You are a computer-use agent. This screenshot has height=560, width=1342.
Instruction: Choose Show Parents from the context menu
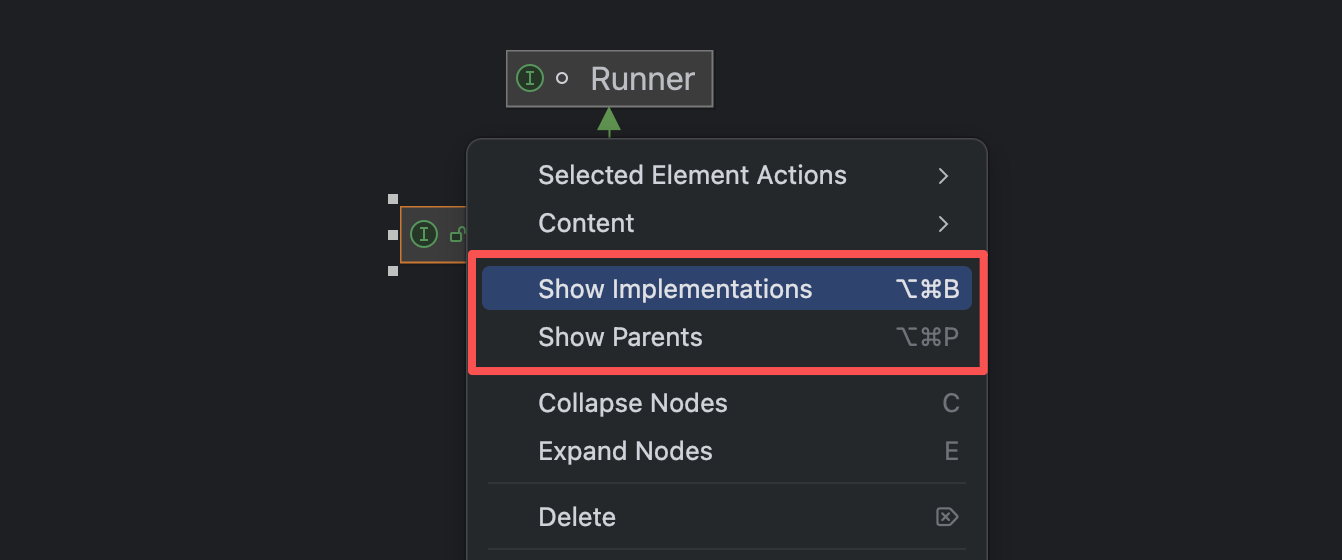(x=620, y=338)
